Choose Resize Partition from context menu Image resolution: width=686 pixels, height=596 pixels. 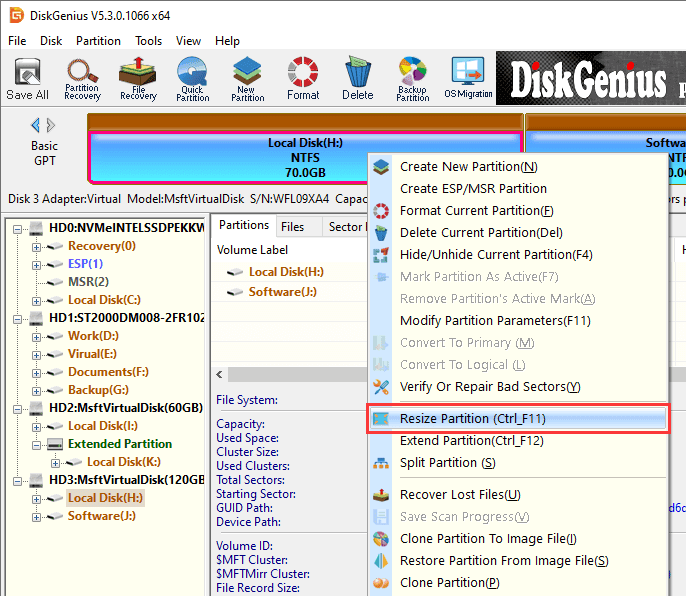(472, 418)
